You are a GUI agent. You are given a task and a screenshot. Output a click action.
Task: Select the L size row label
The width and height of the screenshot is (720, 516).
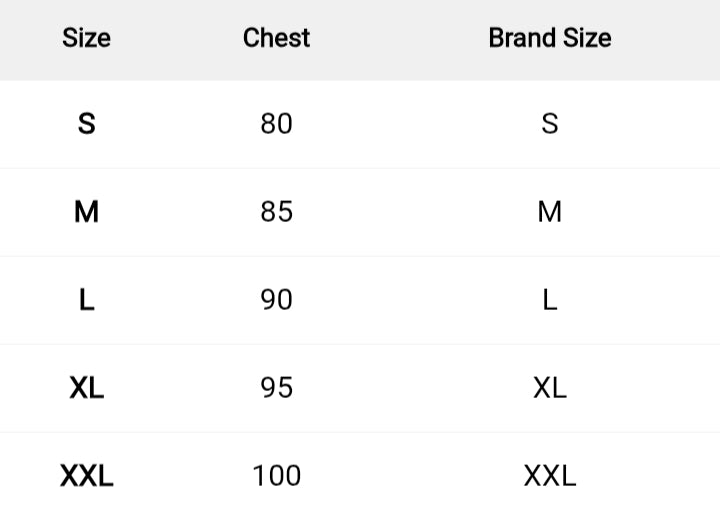pyautogui.click(x=86, y=300)
